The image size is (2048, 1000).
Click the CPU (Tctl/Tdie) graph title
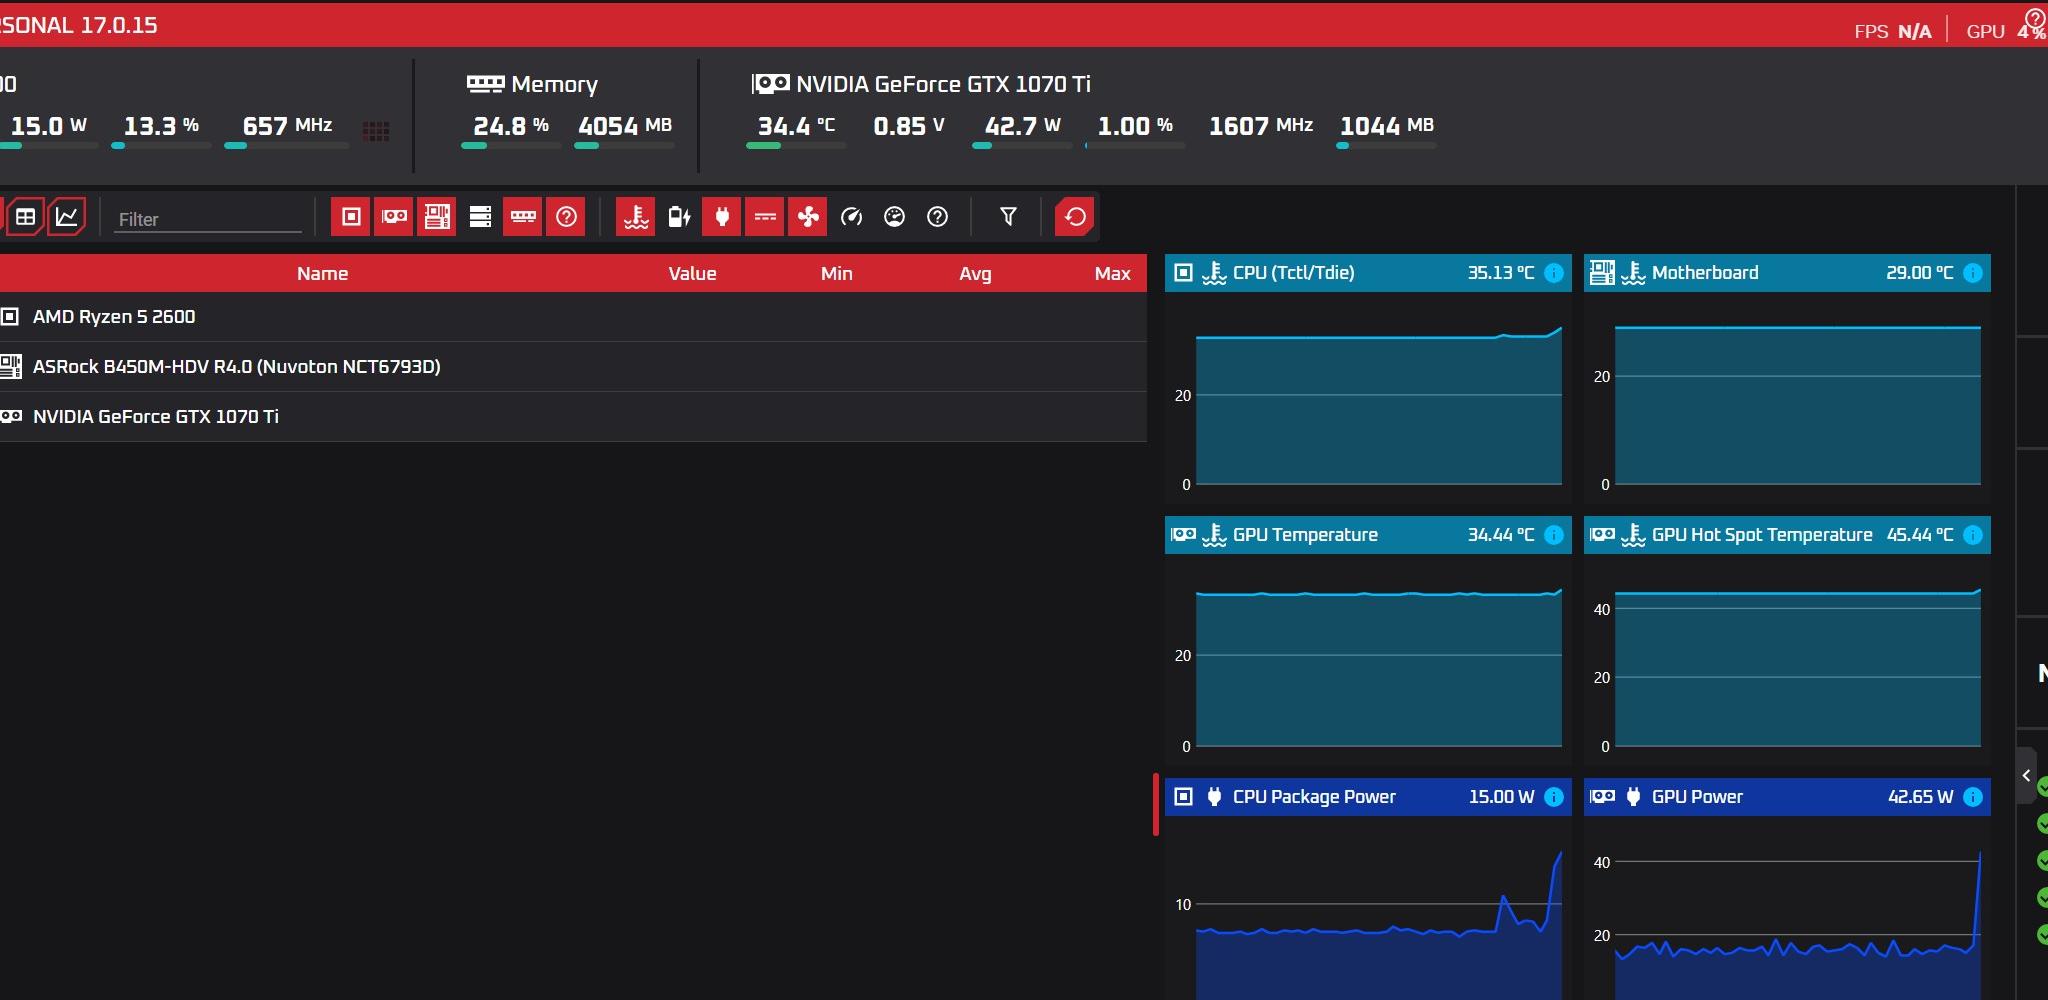[1293, 273]
